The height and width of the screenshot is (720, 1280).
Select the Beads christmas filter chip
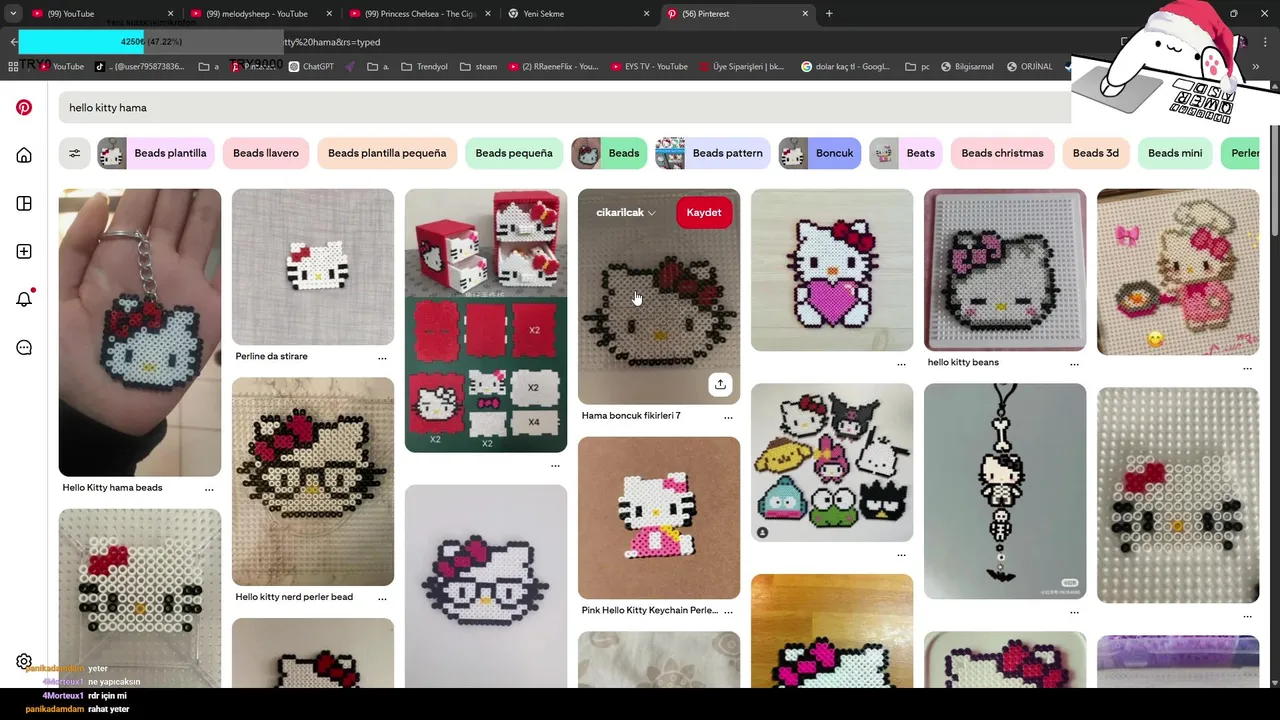(1002, 153)
